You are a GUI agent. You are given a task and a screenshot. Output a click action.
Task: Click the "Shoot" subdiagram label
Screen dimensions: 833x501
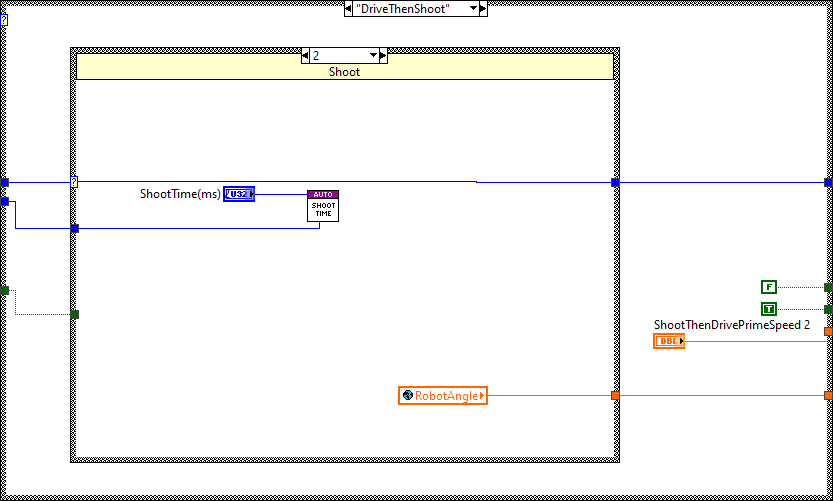344,72
